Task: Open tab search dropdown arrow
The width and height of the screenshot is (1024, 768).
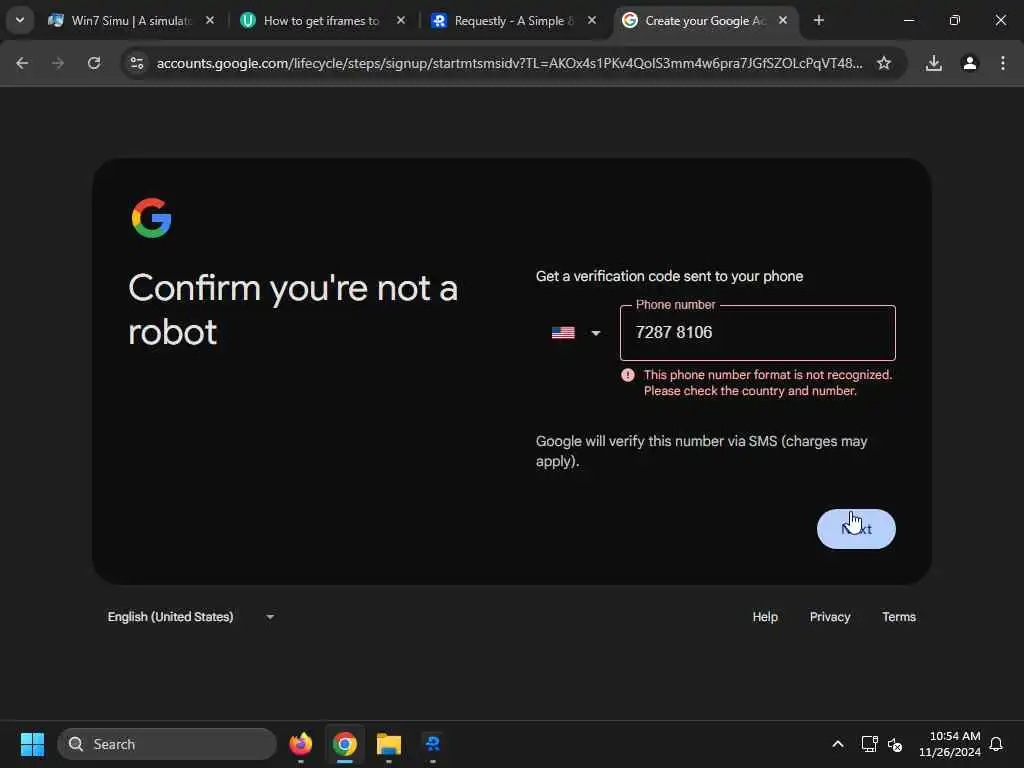Action: [x=20, y=20]
